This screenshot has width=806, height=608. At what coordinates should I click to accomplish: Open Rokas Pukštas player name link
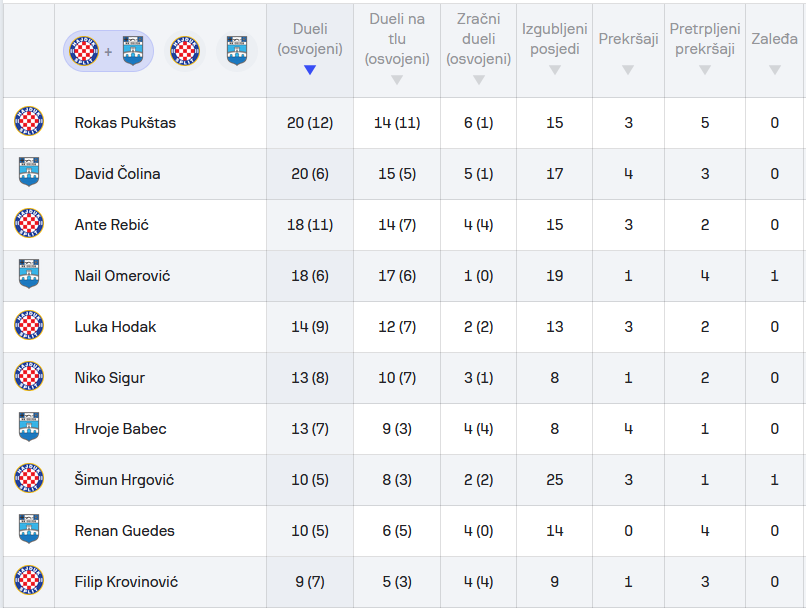pos(125,123)
